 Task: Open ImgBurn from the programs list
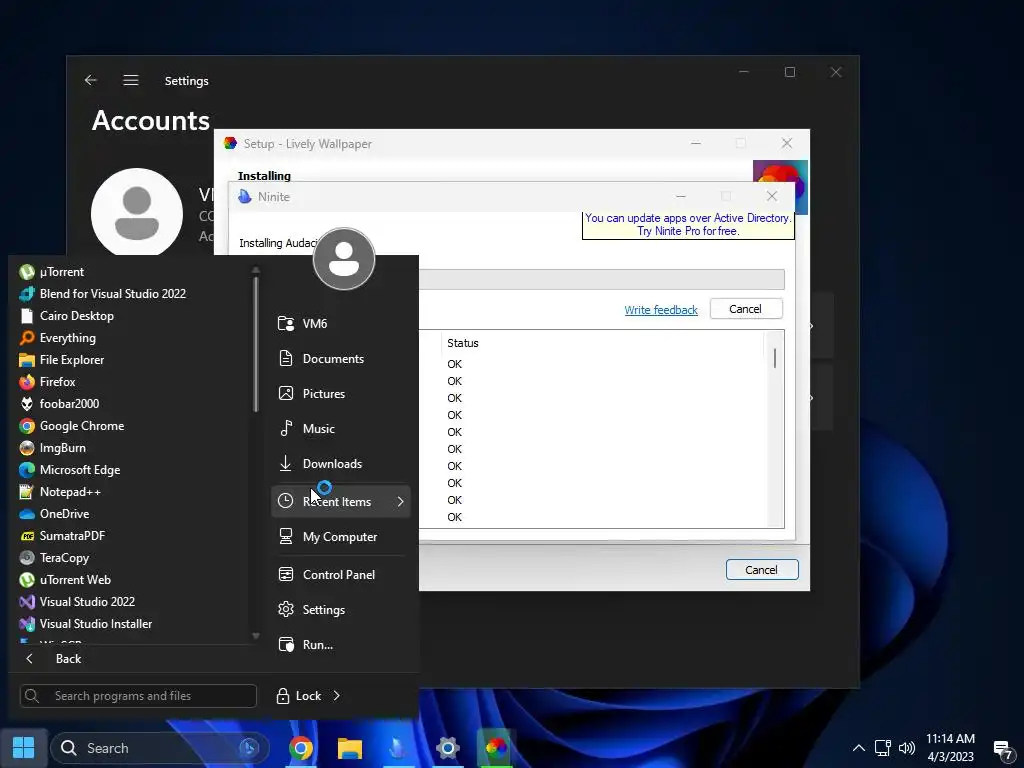[x=53, y=448]
